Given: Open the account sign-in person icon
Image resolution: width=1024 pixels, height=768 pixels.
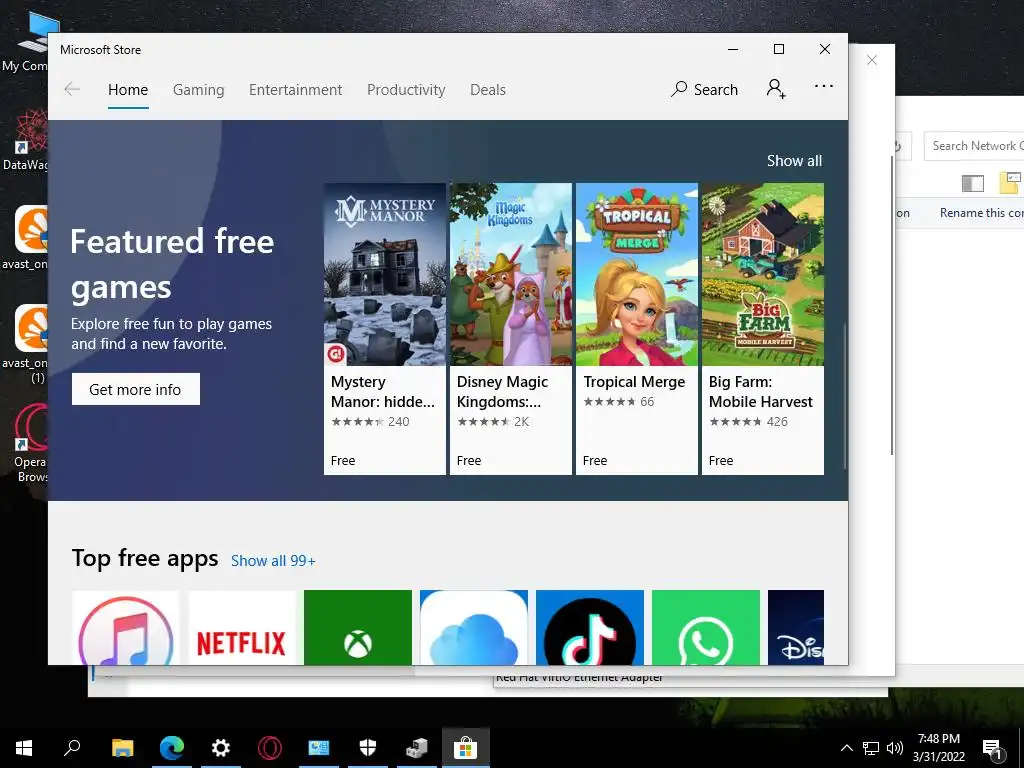Looking at the screenshot, I should [x=776, y=88].
